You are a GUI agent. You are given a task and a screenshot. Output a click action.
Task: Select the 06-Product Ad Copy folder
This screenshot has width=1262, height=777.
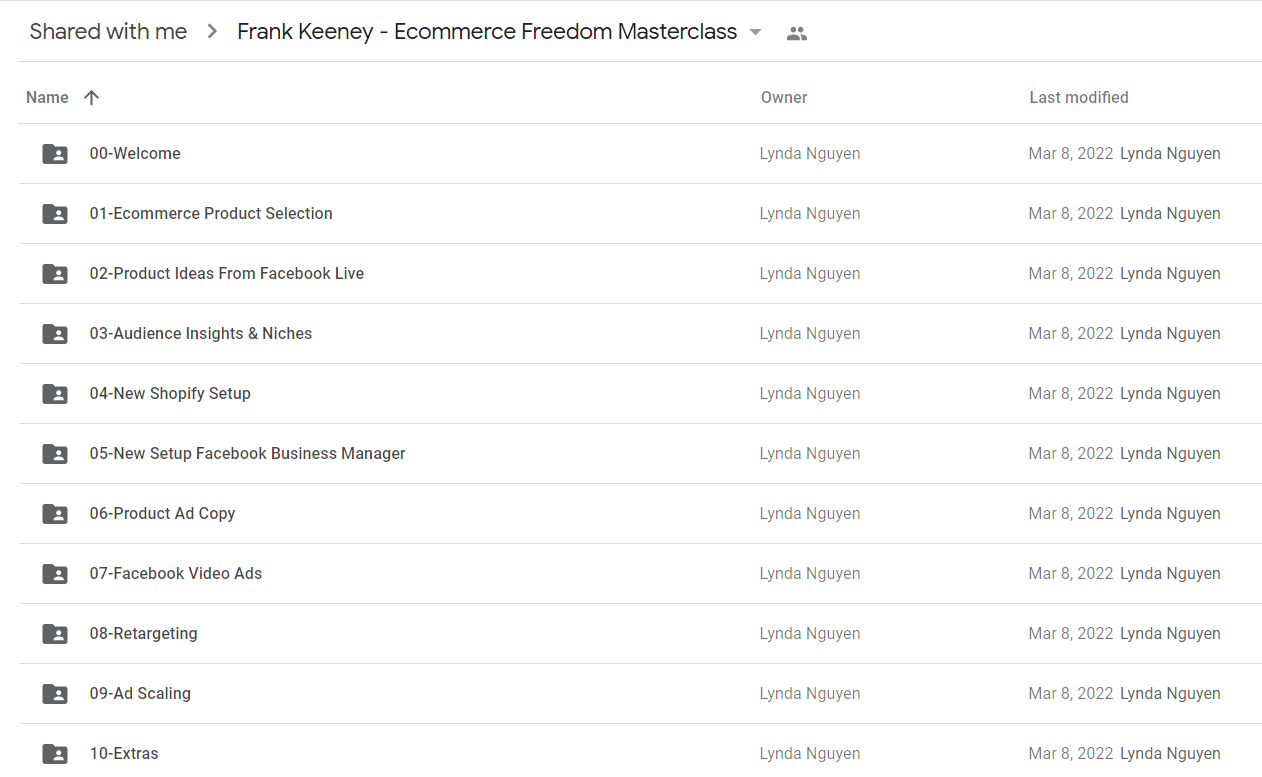tap(640, 514)
